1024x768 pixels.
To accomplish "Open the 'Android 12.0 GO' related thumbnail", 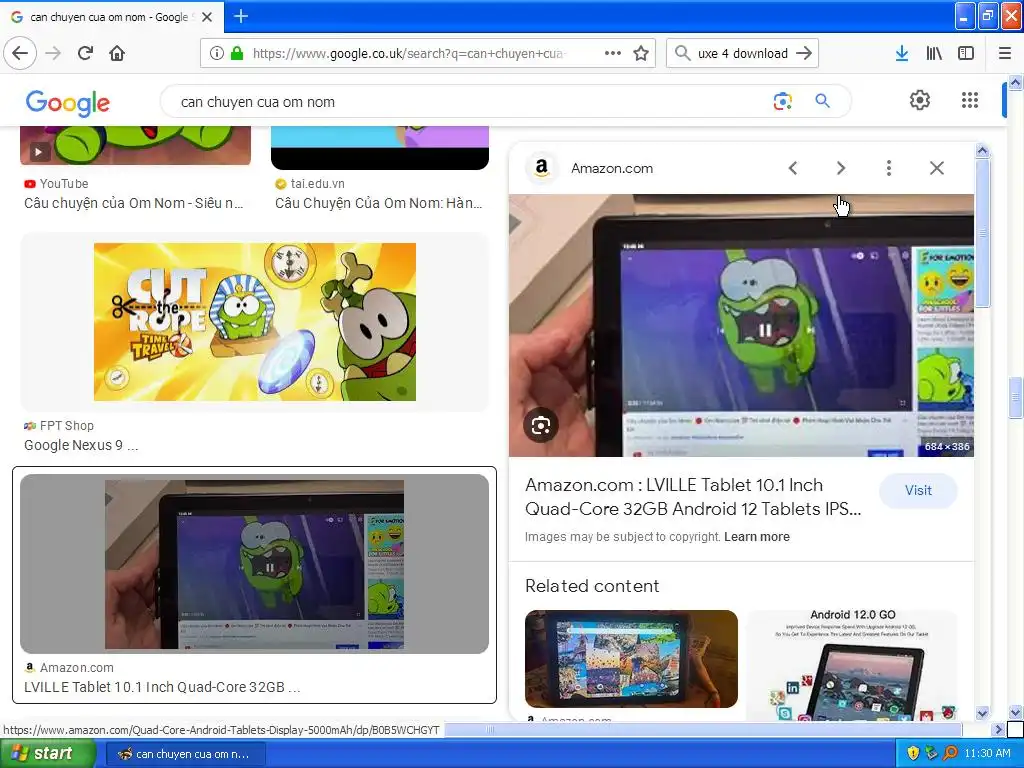I will [852, 665].
